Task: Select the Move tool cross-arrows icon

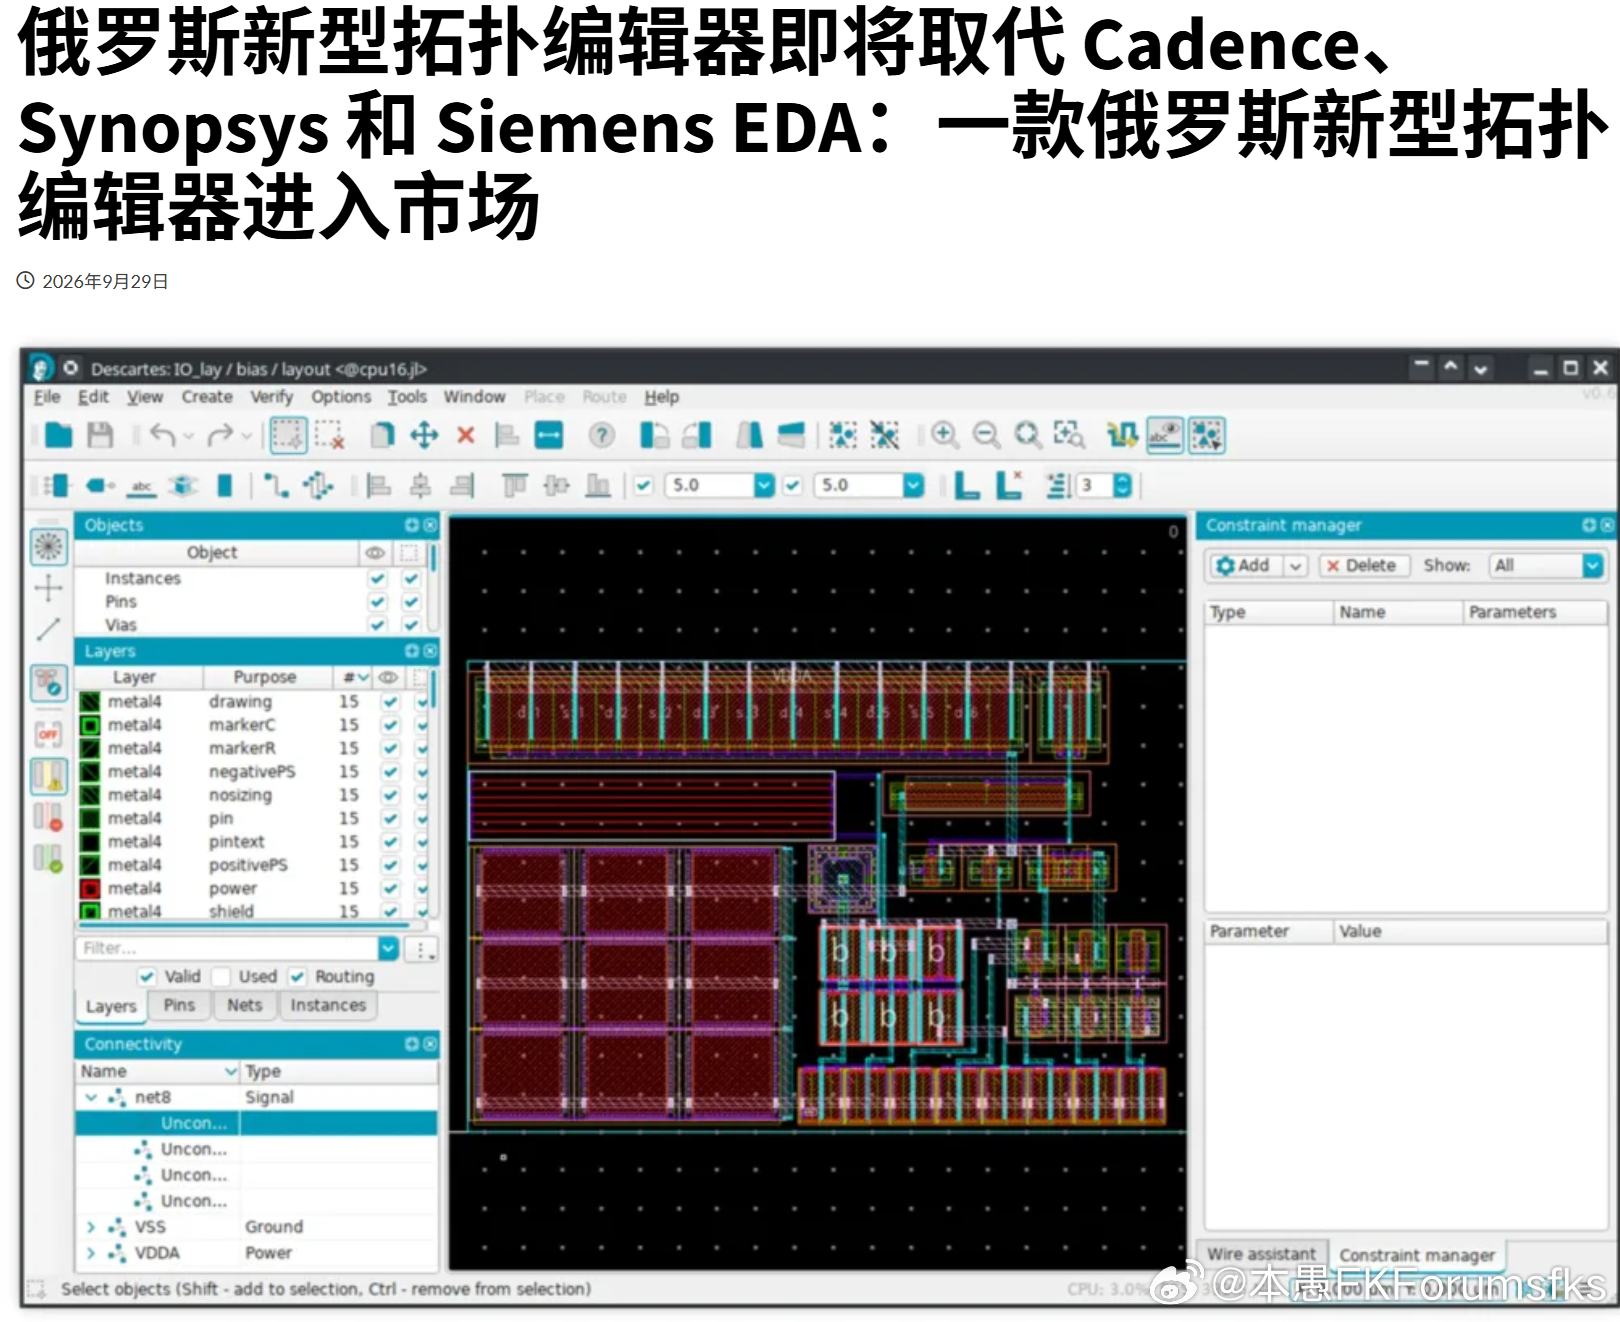Action: click(x=424, y=435)
